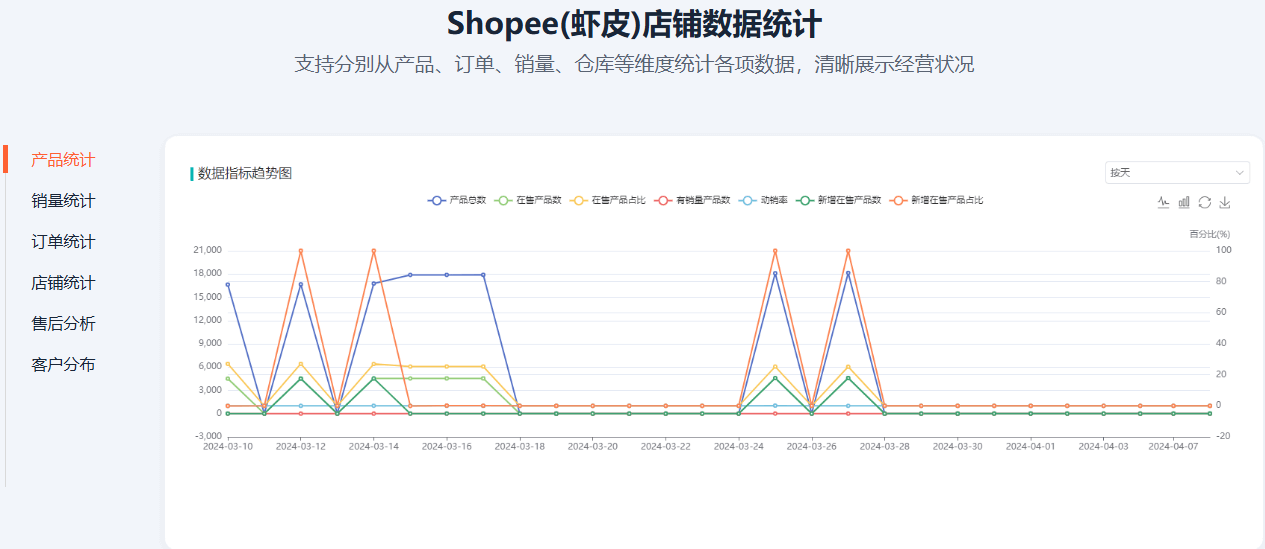This screenshot has height=549, width=1265.
Task: Open 售后分析 in sidebar
Action: click(x=63, y=324)
